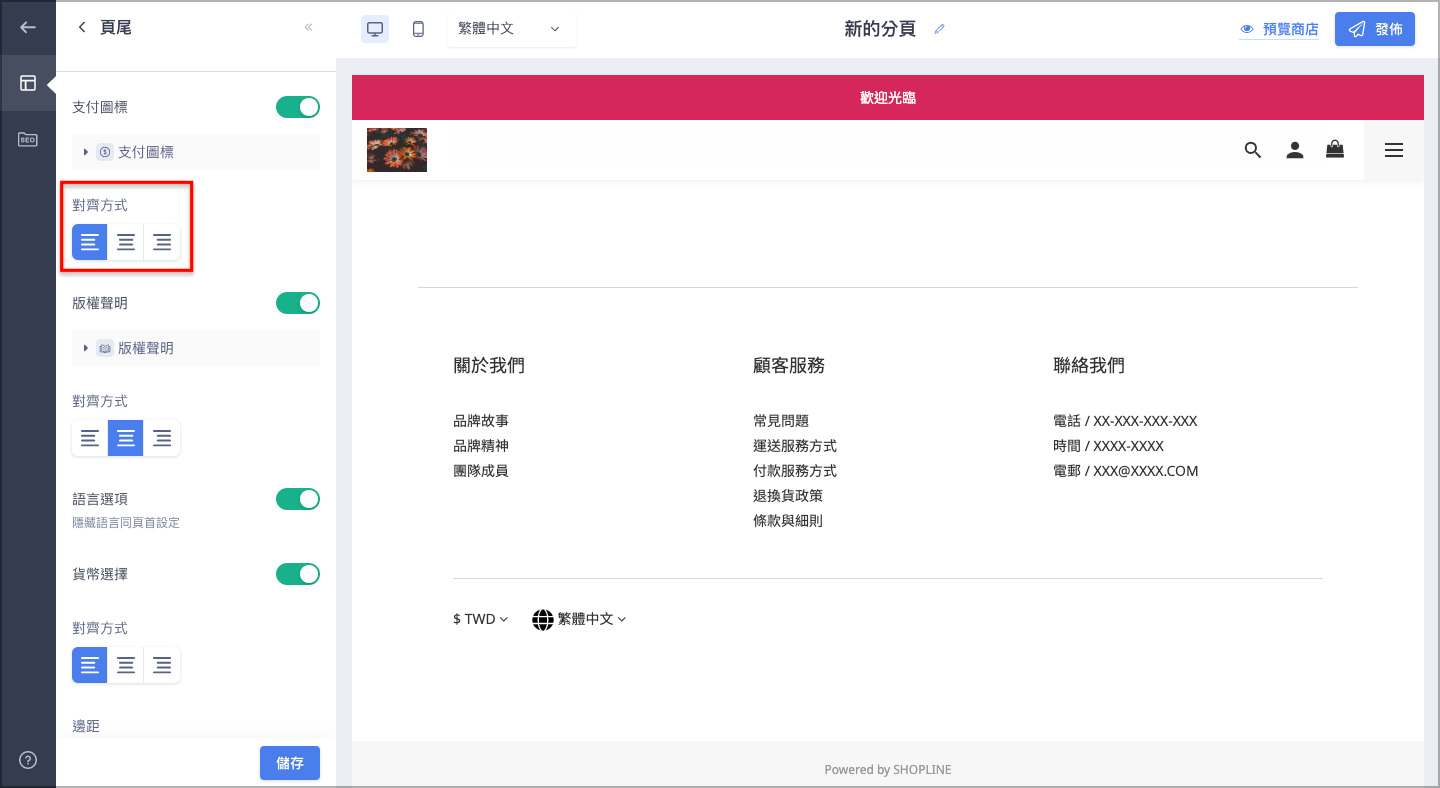Click the 條款與細則 footer link

(x=788, y=521)
